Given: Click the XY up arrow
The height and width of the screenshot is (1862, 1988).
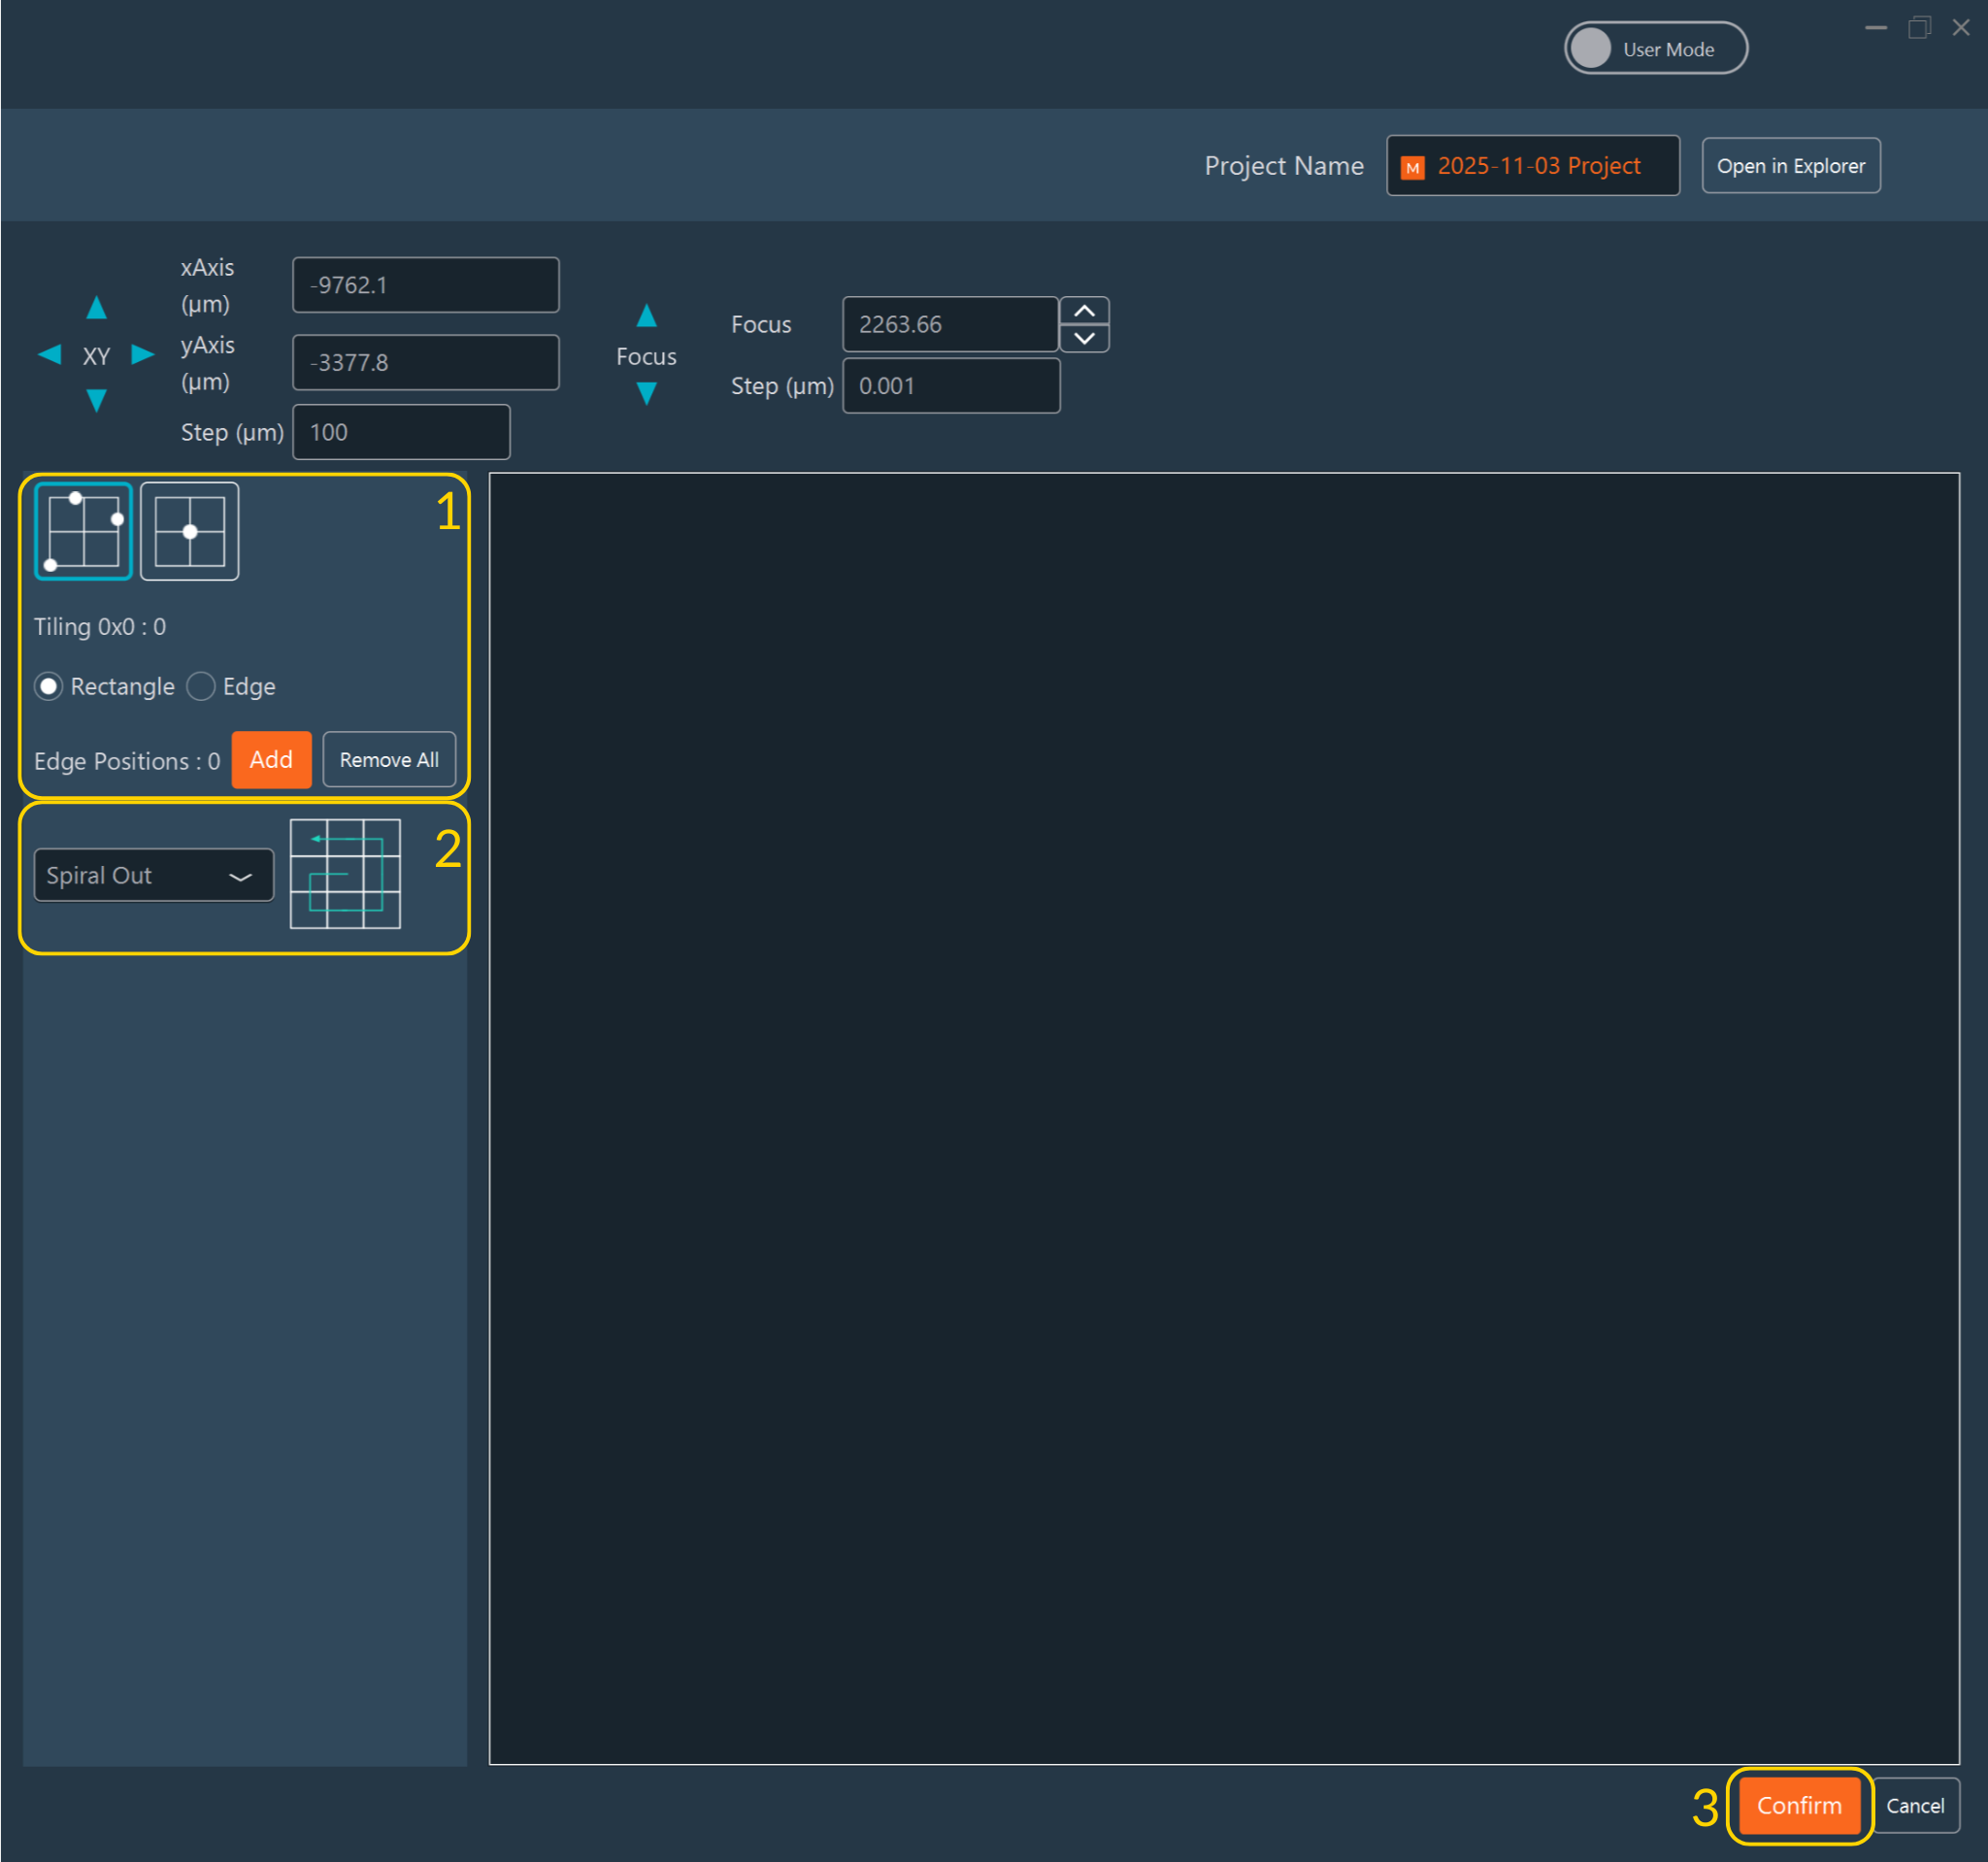Looking at the screenshot, I should pos(96,308).
